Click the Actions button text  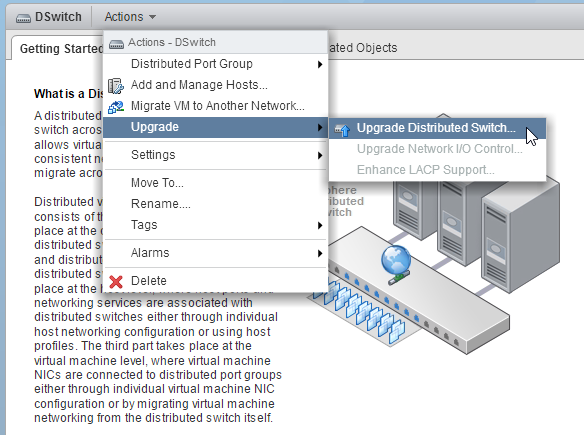point(124,17)
